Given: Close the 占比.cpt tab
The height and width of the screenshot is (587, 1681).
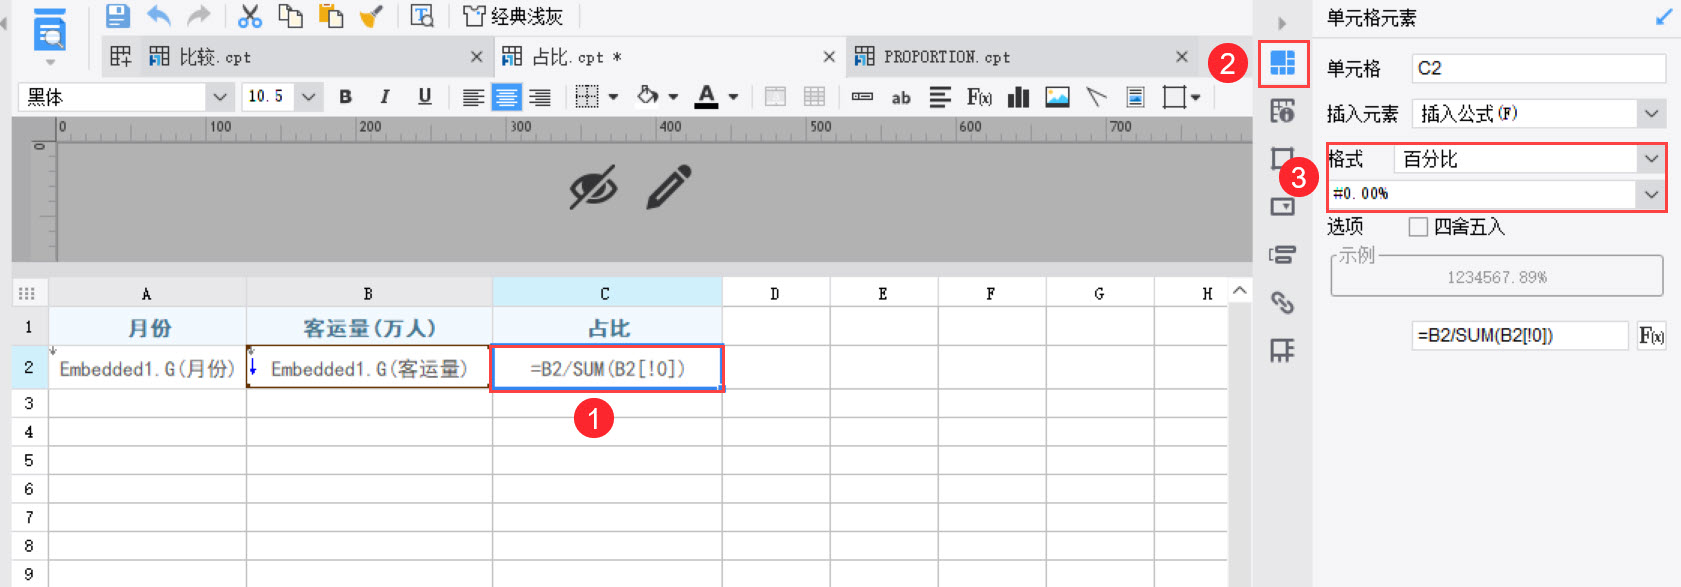Looking at the screenshot, I should (x=829, y=57).
